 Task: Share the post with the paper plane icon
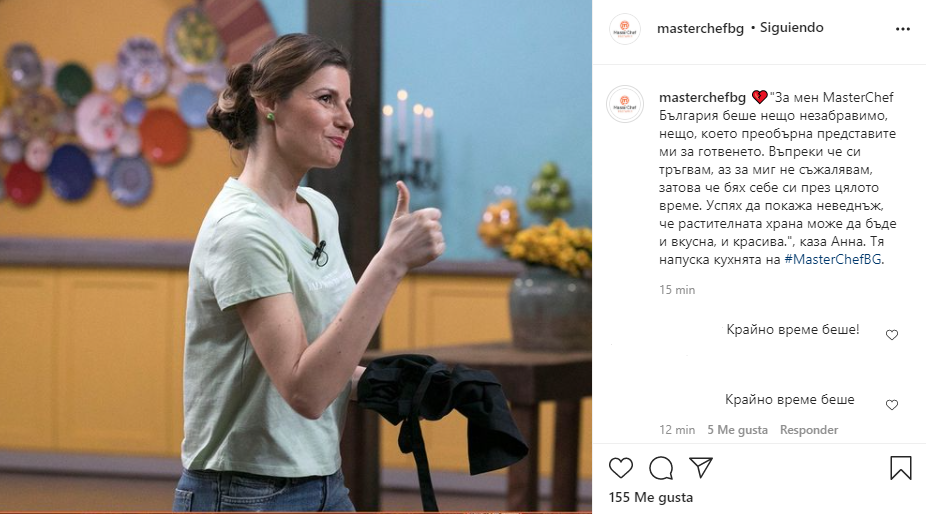[701, 467]
